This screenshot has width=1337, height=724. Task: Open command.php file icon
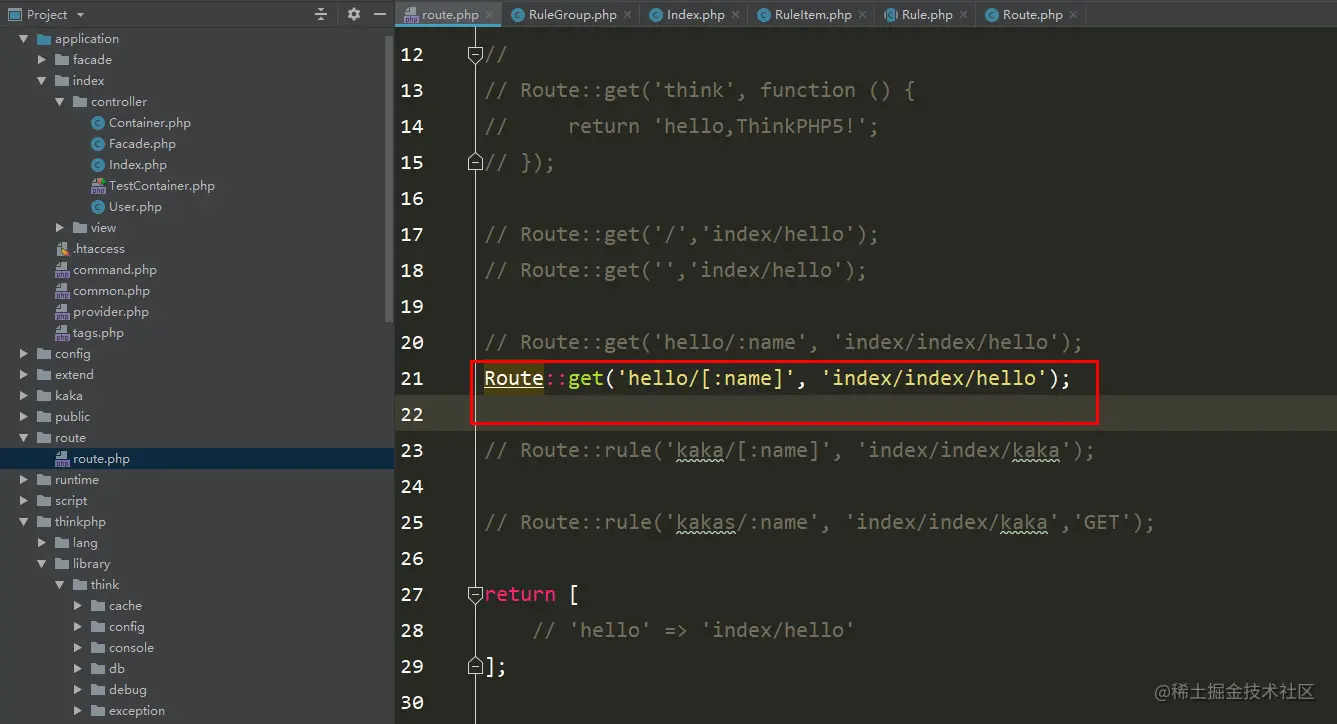[x=62, y=270]
